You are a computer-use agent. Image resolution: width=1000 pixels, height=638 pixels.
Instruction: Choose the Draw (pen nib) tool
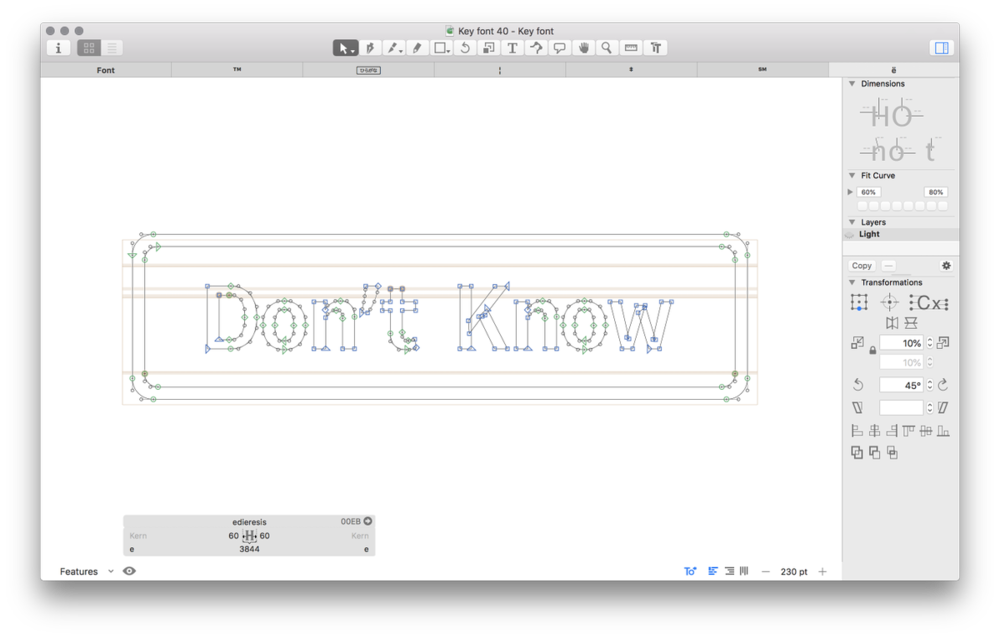click(370, 48)
